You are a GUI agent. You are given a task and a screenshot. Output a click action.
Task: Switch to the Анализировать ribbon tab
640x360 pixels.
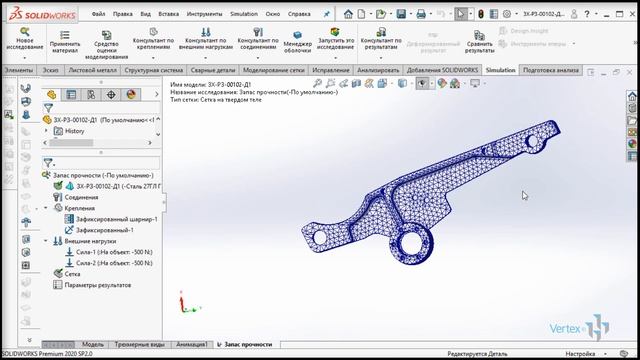click(378, 70)
